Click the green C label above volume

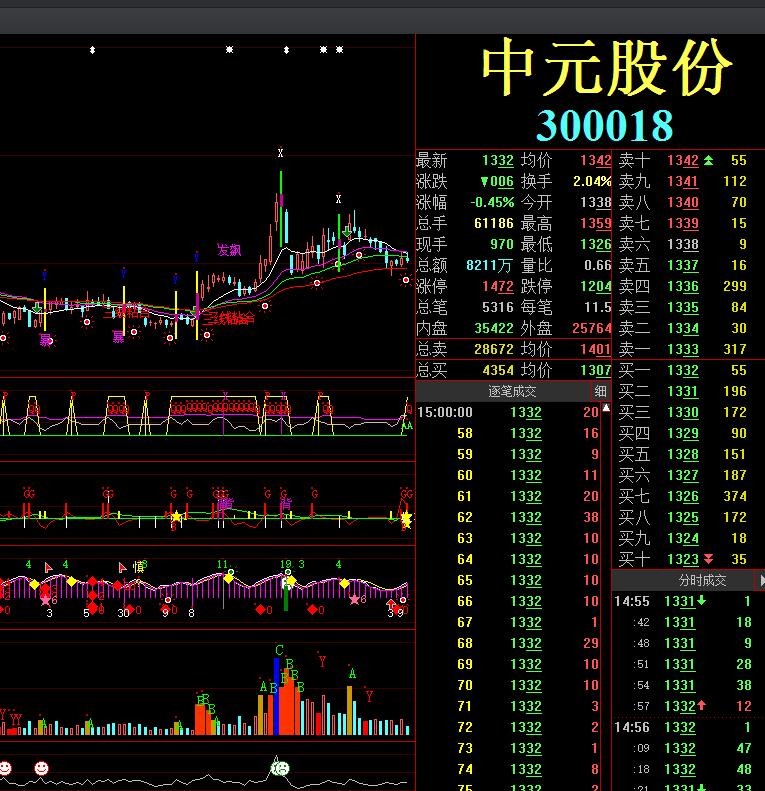280,650
